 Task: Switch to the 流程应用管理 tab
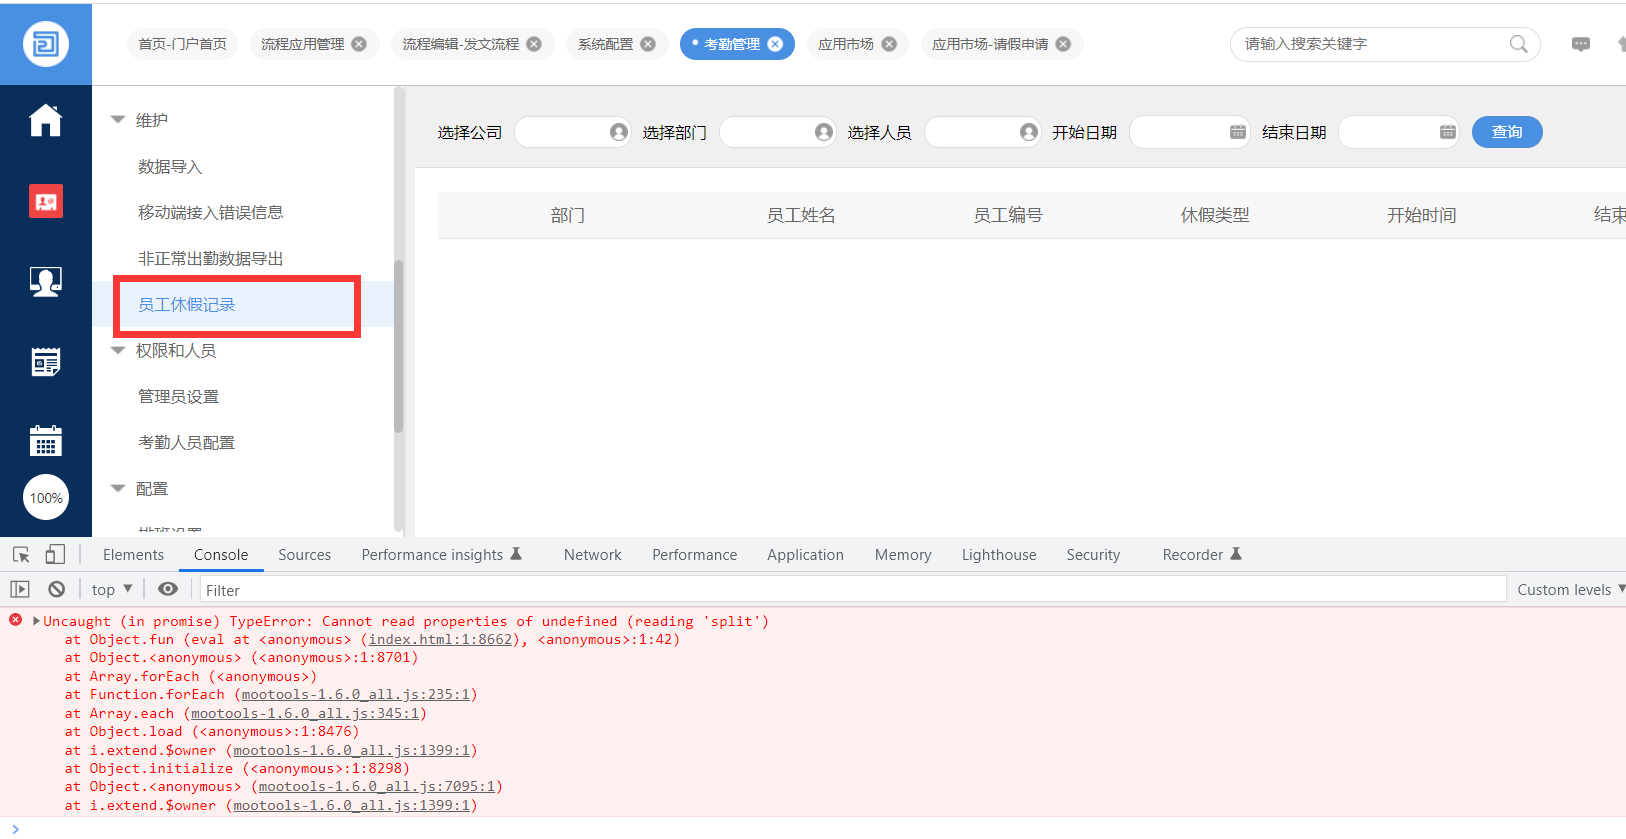click(x=302, y=44)
